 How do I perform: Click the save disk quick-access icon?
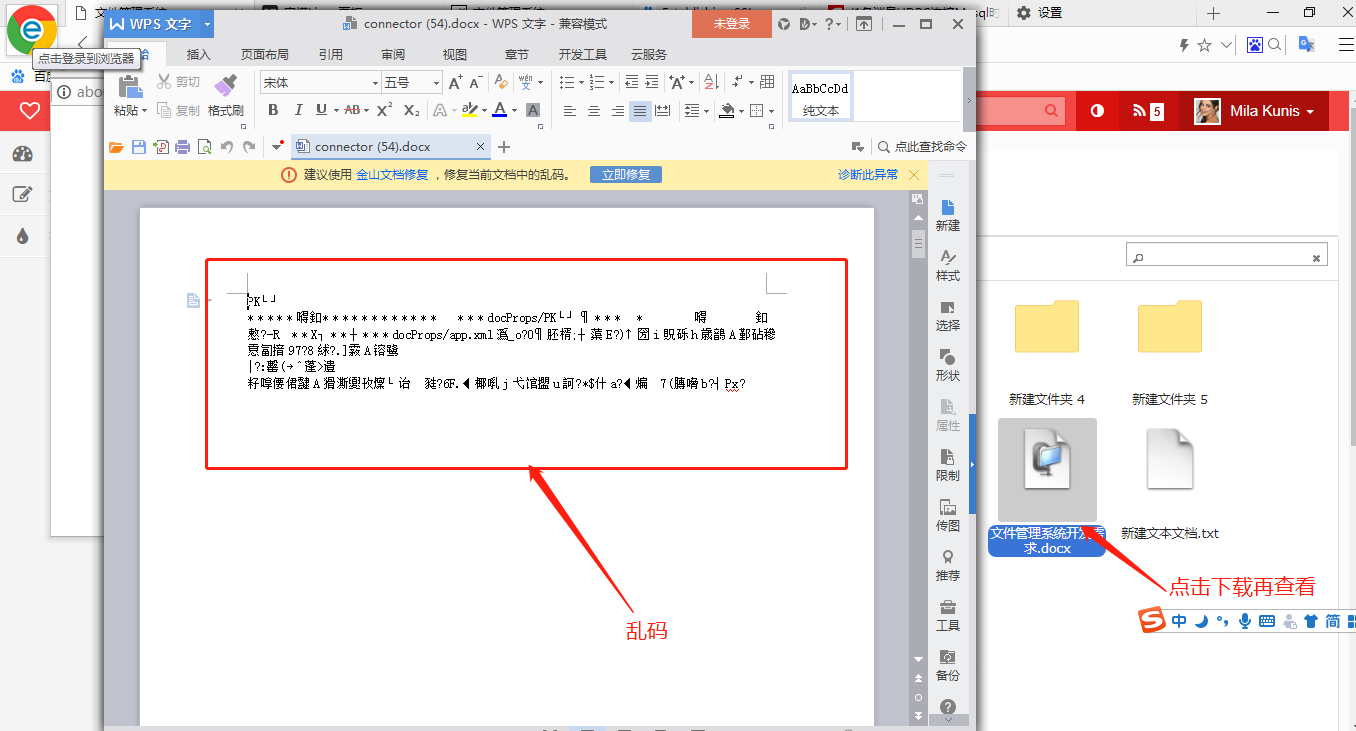(x=139, y=148)
